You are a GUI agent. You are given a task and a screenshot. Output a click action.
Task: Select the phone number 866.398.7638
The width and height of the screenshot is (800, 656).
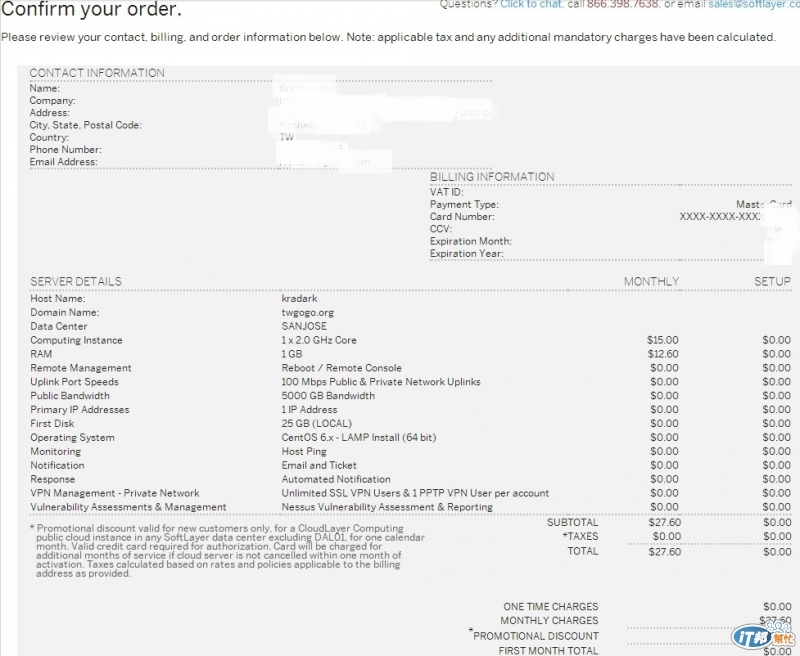click(622, 4)
